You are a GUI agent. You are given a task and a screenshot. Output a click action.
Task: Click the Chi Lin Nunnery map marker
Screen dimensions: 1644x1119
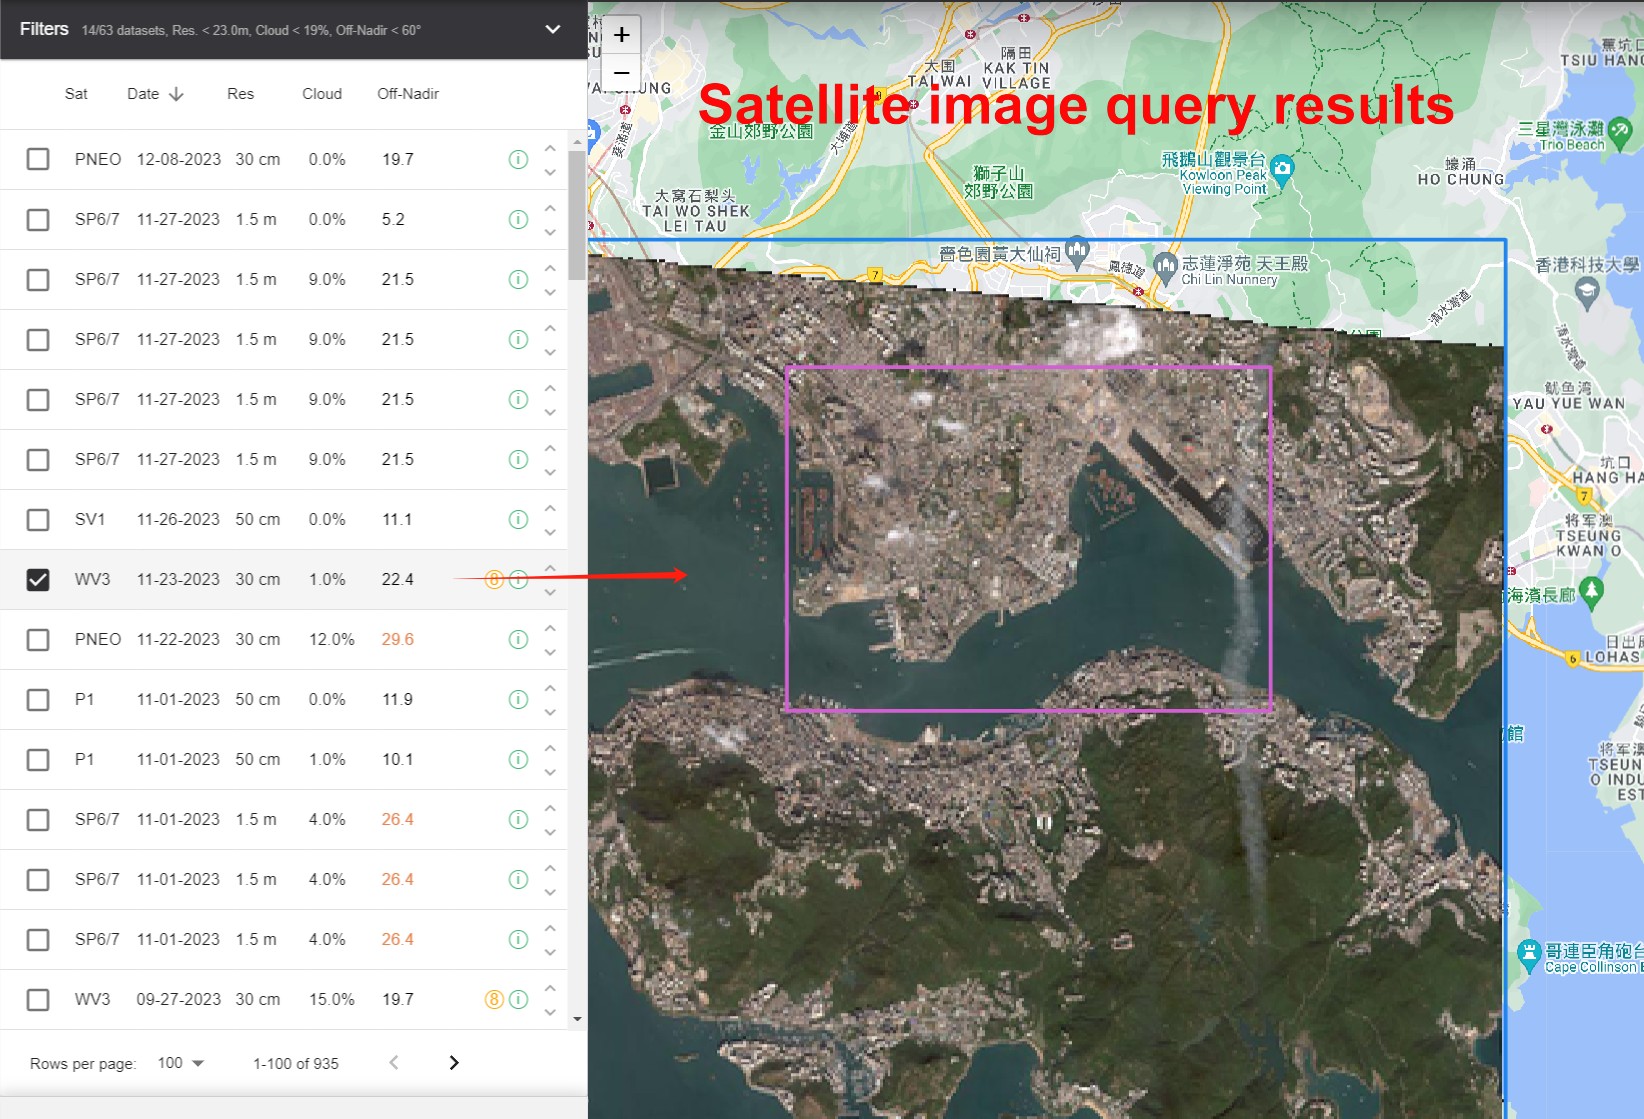pyautogui.click(x=1165, y=266)
